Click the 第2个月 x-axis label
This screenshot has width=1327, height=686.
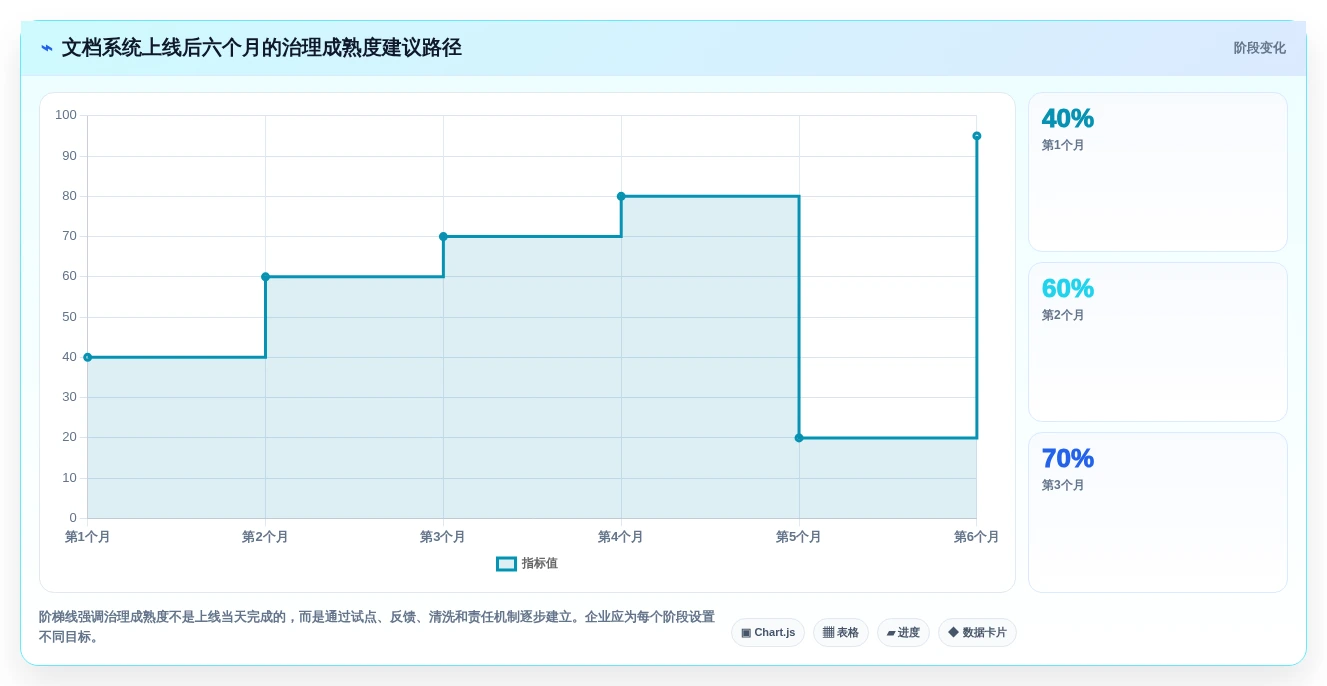265,537
